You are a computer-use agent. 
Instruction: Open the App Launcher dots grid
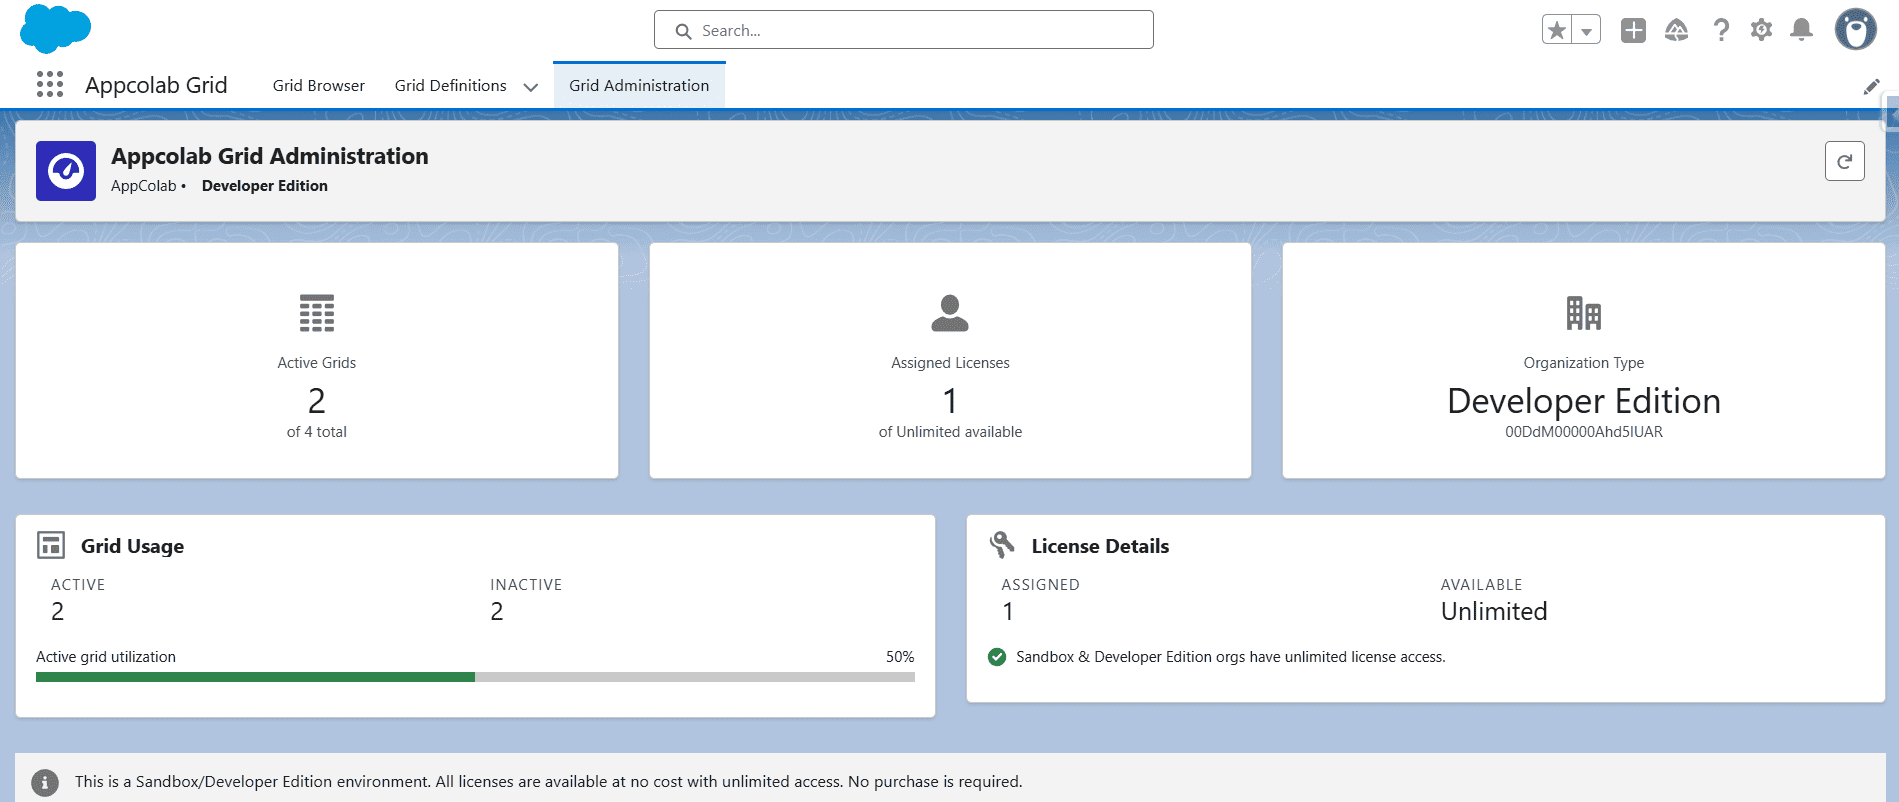click(50, 85)
